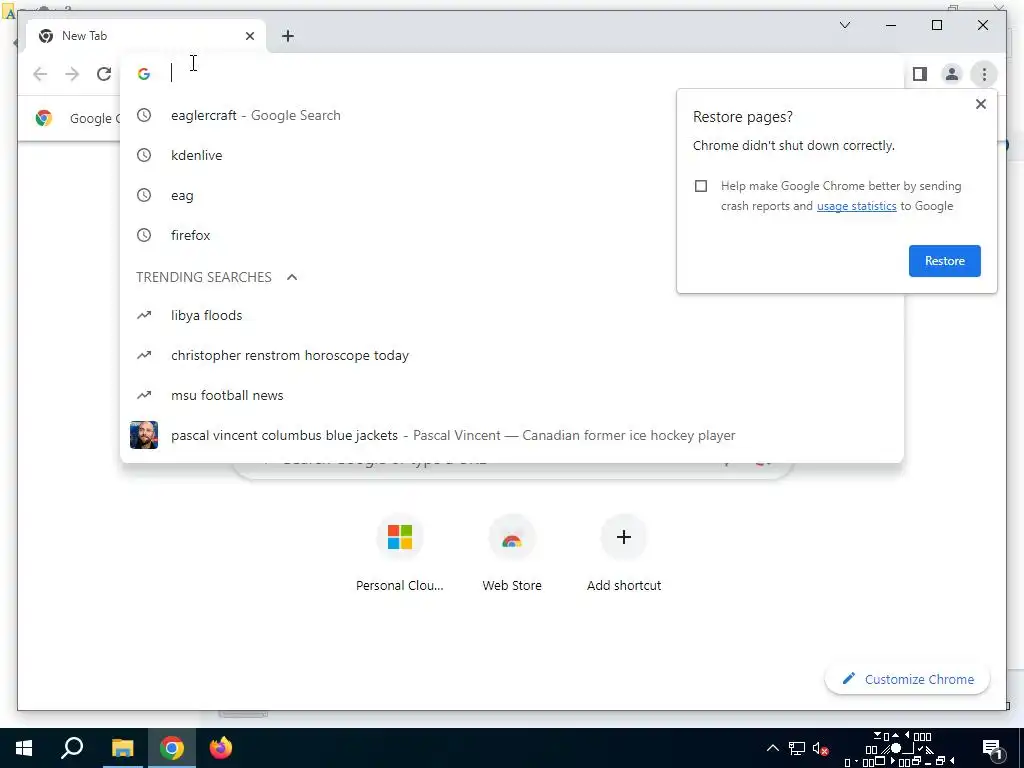
Task: Click Chrome icon in taskbar
Action: point(172,748)
